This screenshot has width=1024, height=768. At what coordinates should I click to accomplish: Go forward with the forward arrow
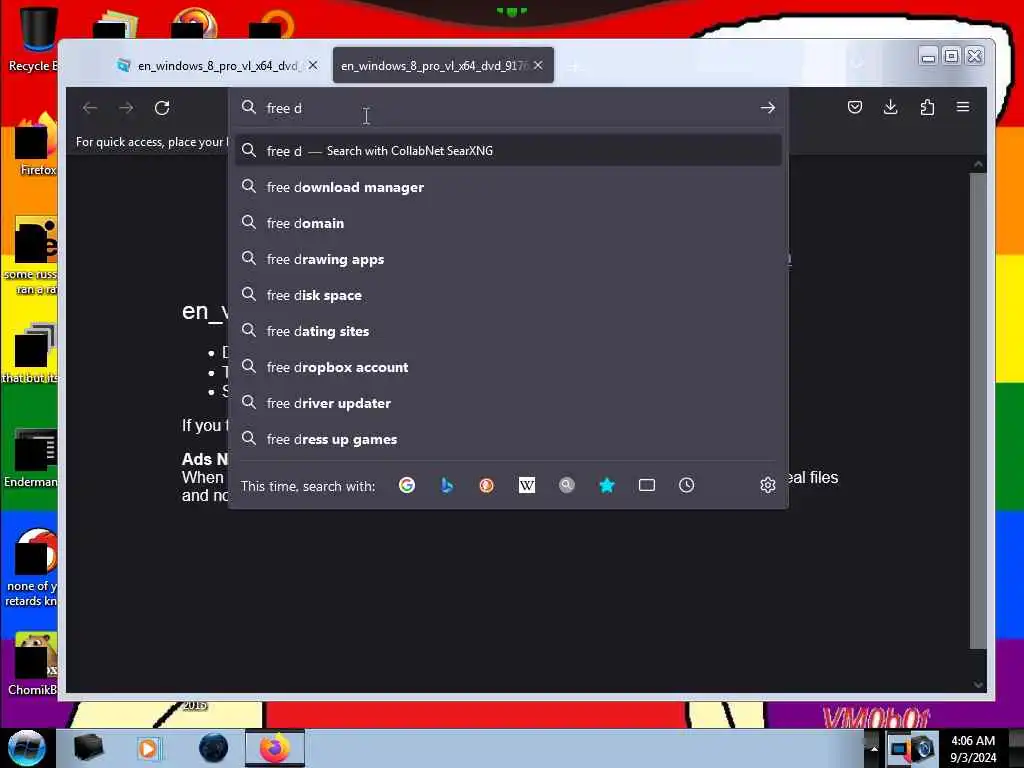pyautogui.click(x=126, y=108)
